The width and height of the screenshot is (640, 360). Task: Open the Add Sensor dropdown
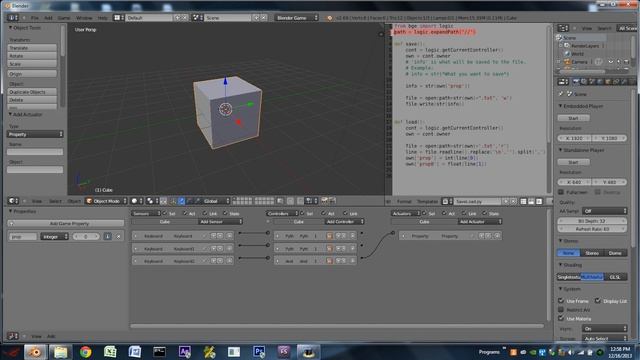(220, 221)
